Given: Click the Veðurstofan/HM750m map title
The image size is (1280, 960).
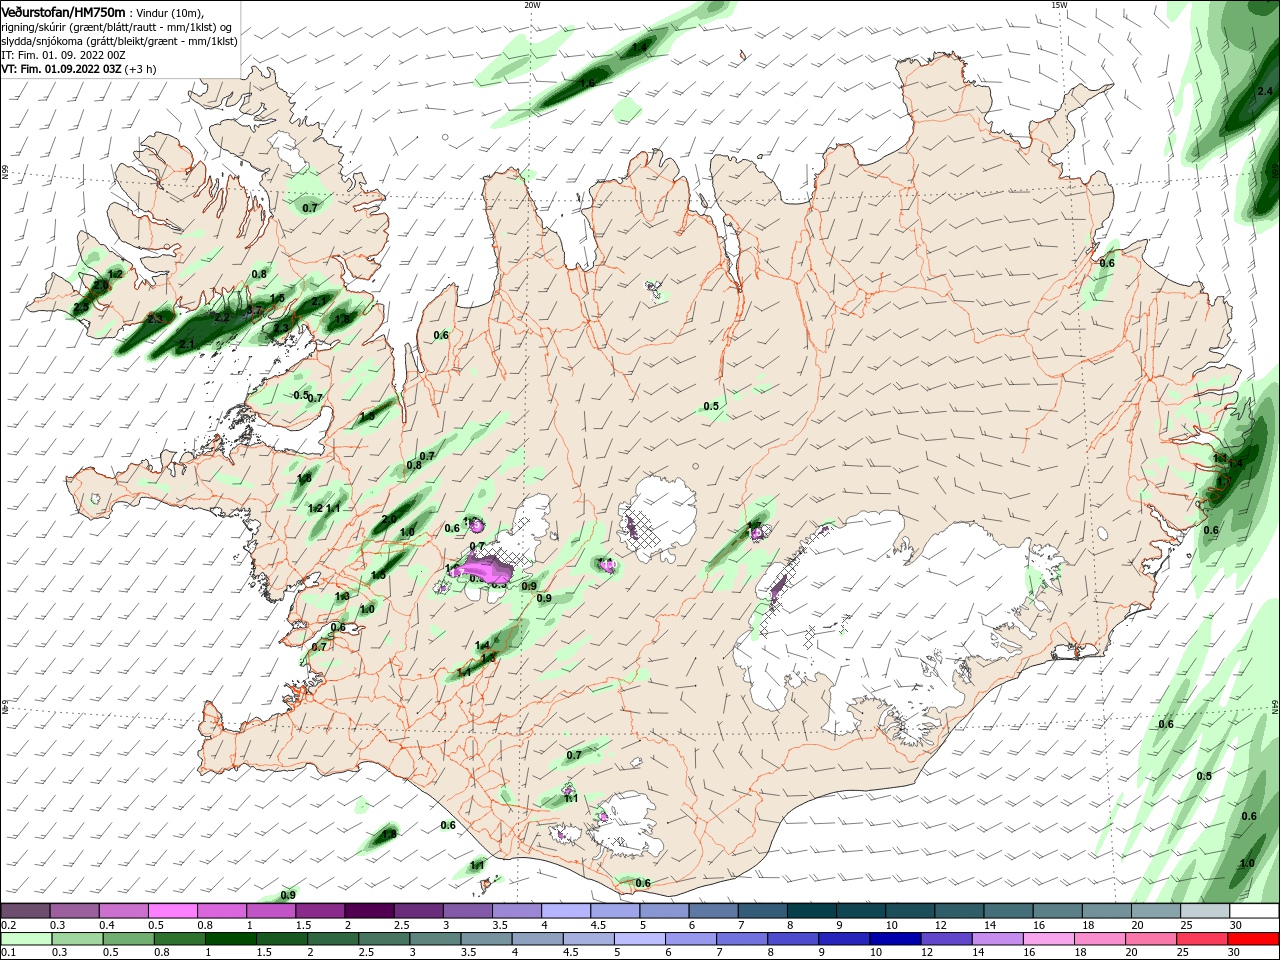Looking at the screenshot, I should pos(64,12).
